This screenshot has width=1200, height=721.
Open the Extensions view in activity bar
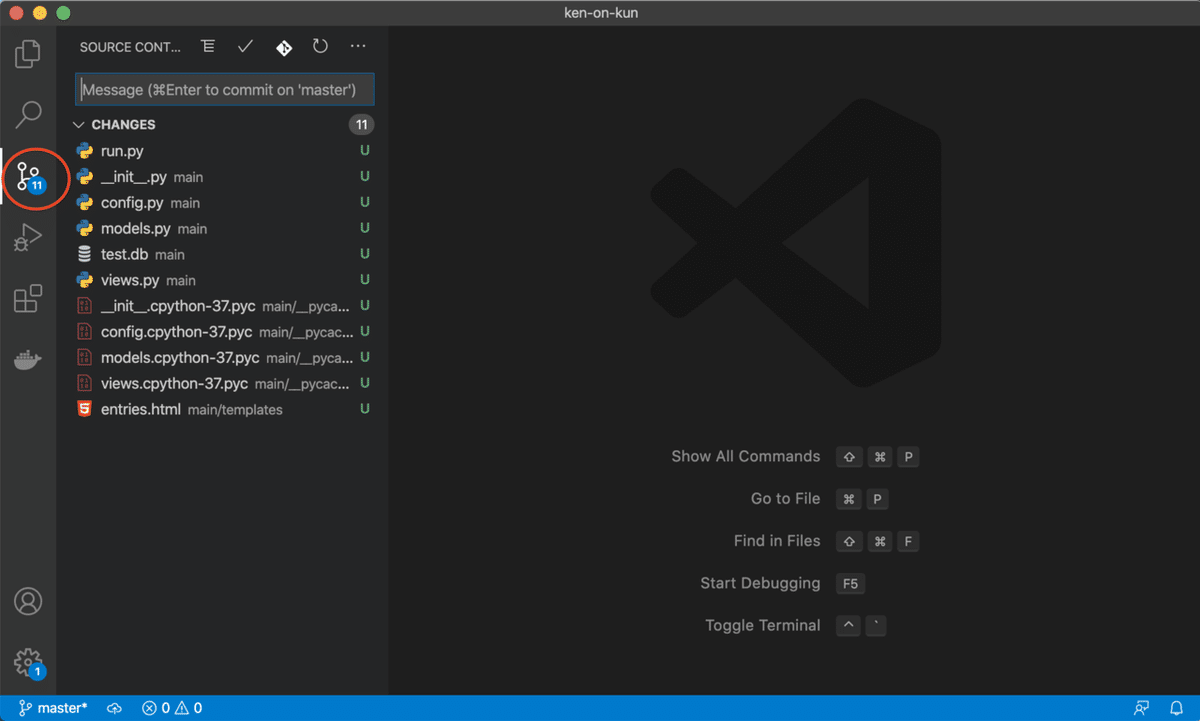[28, 298]
